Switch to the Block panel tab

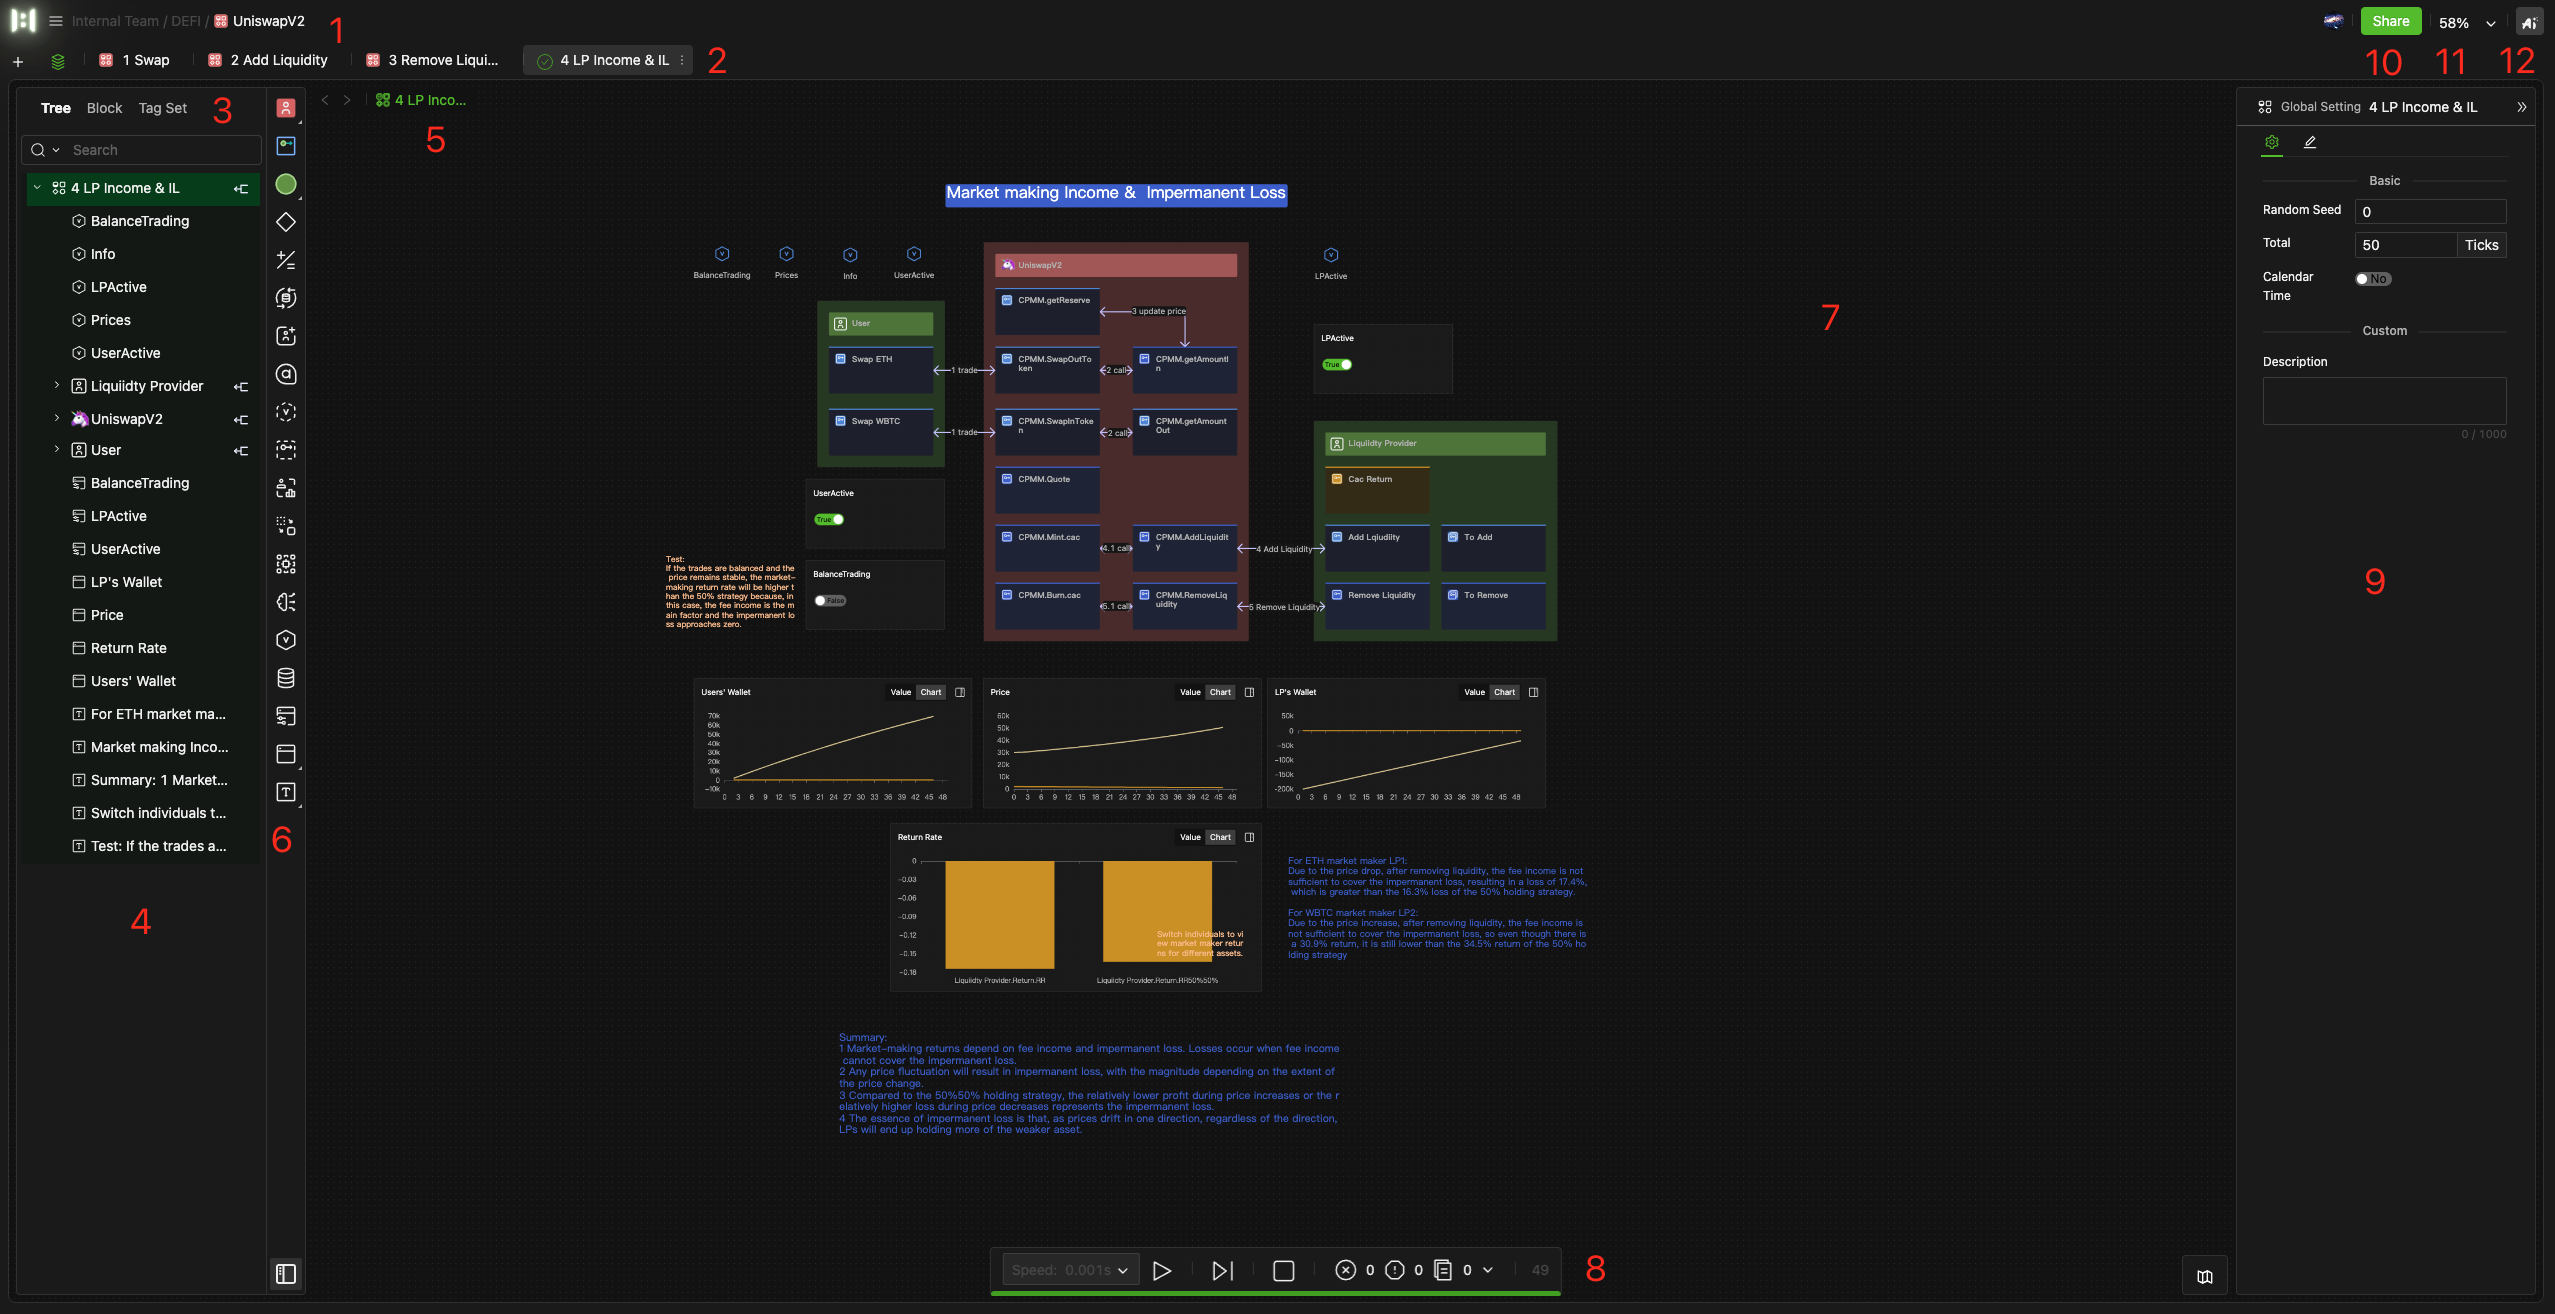(104, 108)
